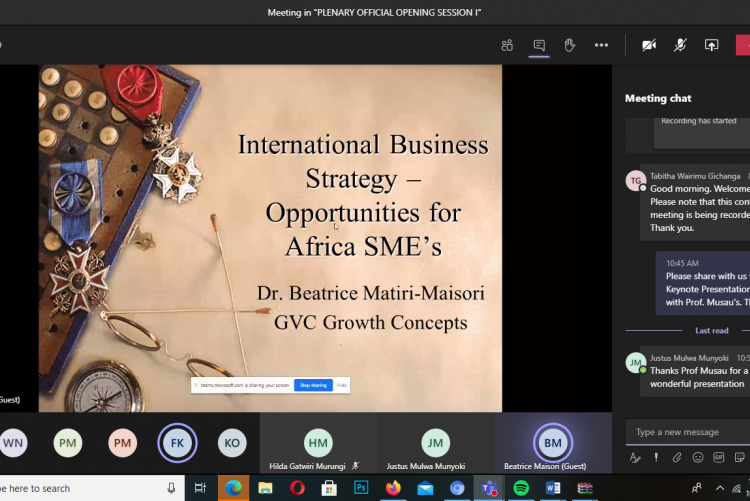Open Windows Task View
The width and height of the screenshot is (750, 501).
coord(200,488)
